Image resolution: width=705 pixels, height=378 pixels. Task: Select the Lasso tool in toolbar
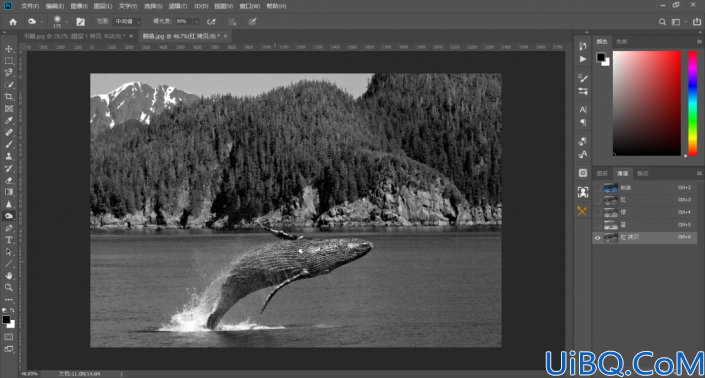(9, 72)
